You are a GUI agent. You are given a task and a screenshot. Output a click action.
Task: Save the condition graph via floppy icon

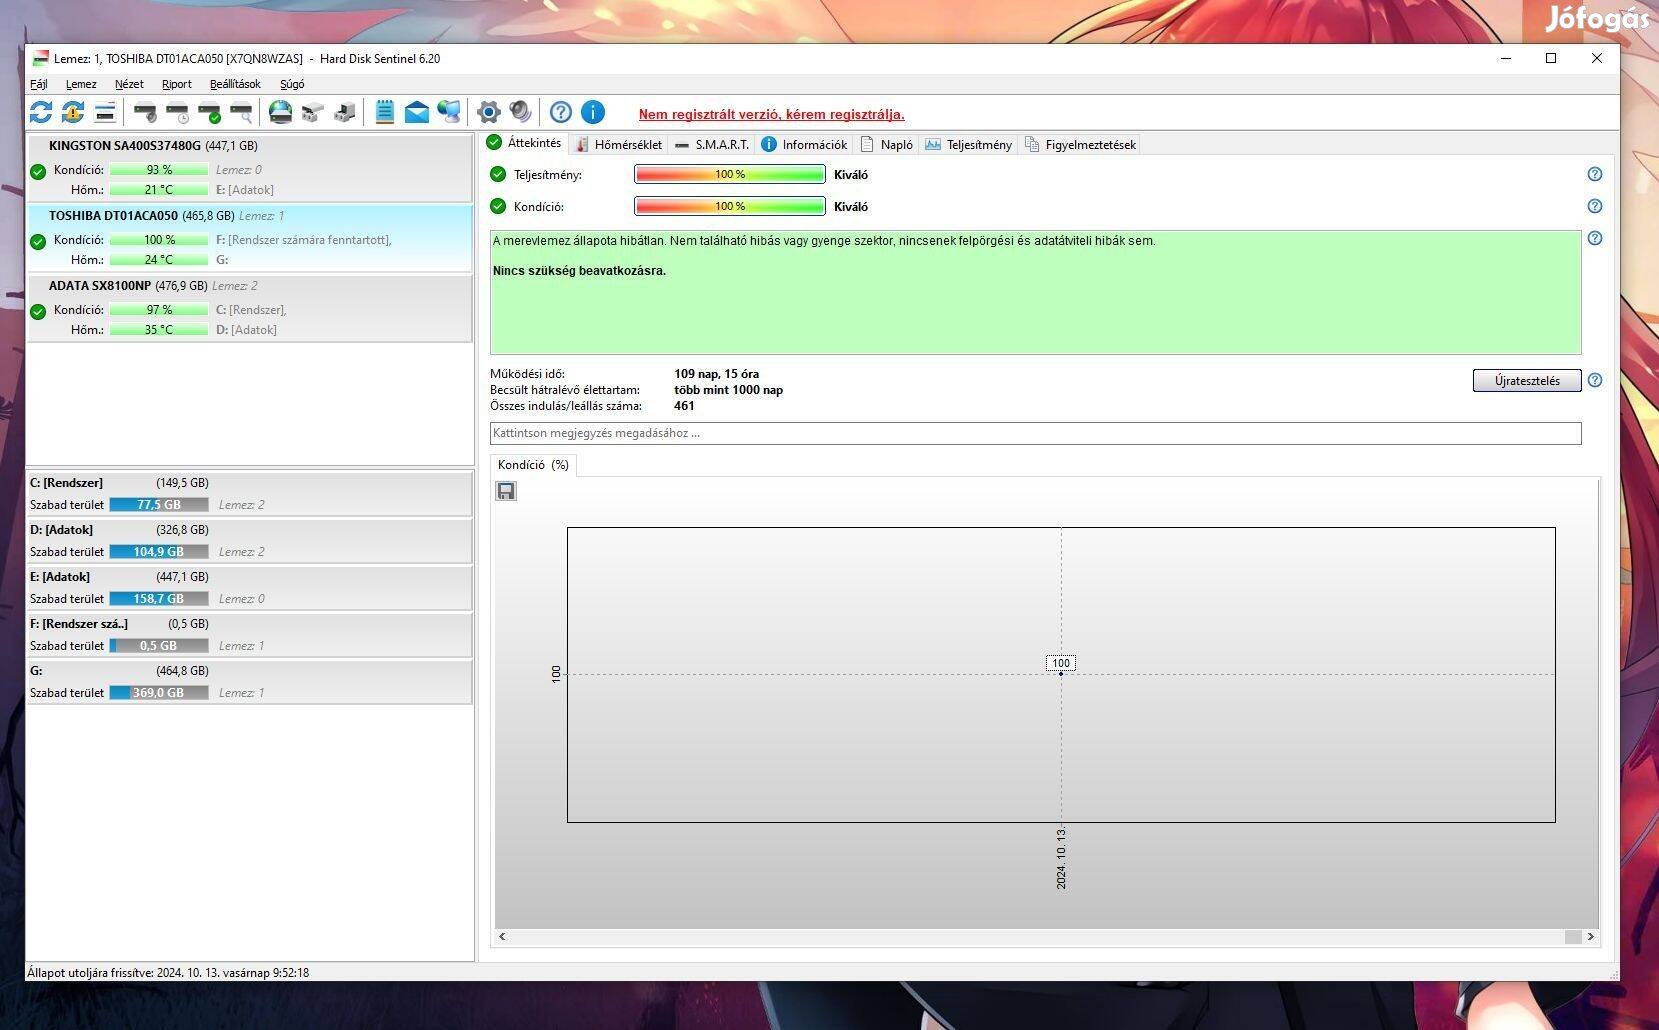506,491
